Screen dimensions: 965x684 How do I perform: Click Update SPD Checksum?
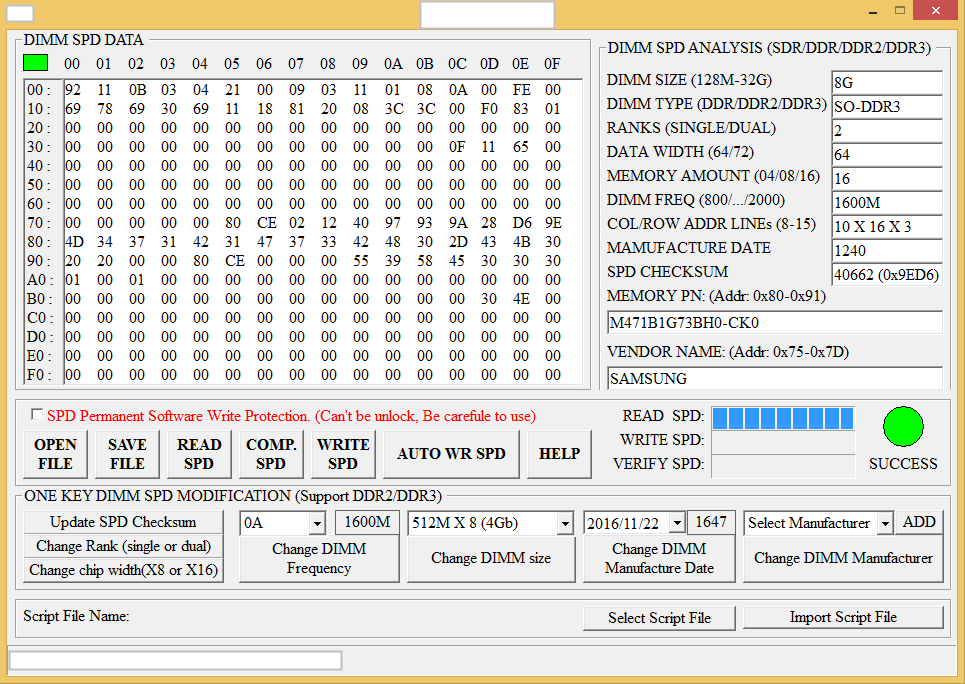[123, 522]
